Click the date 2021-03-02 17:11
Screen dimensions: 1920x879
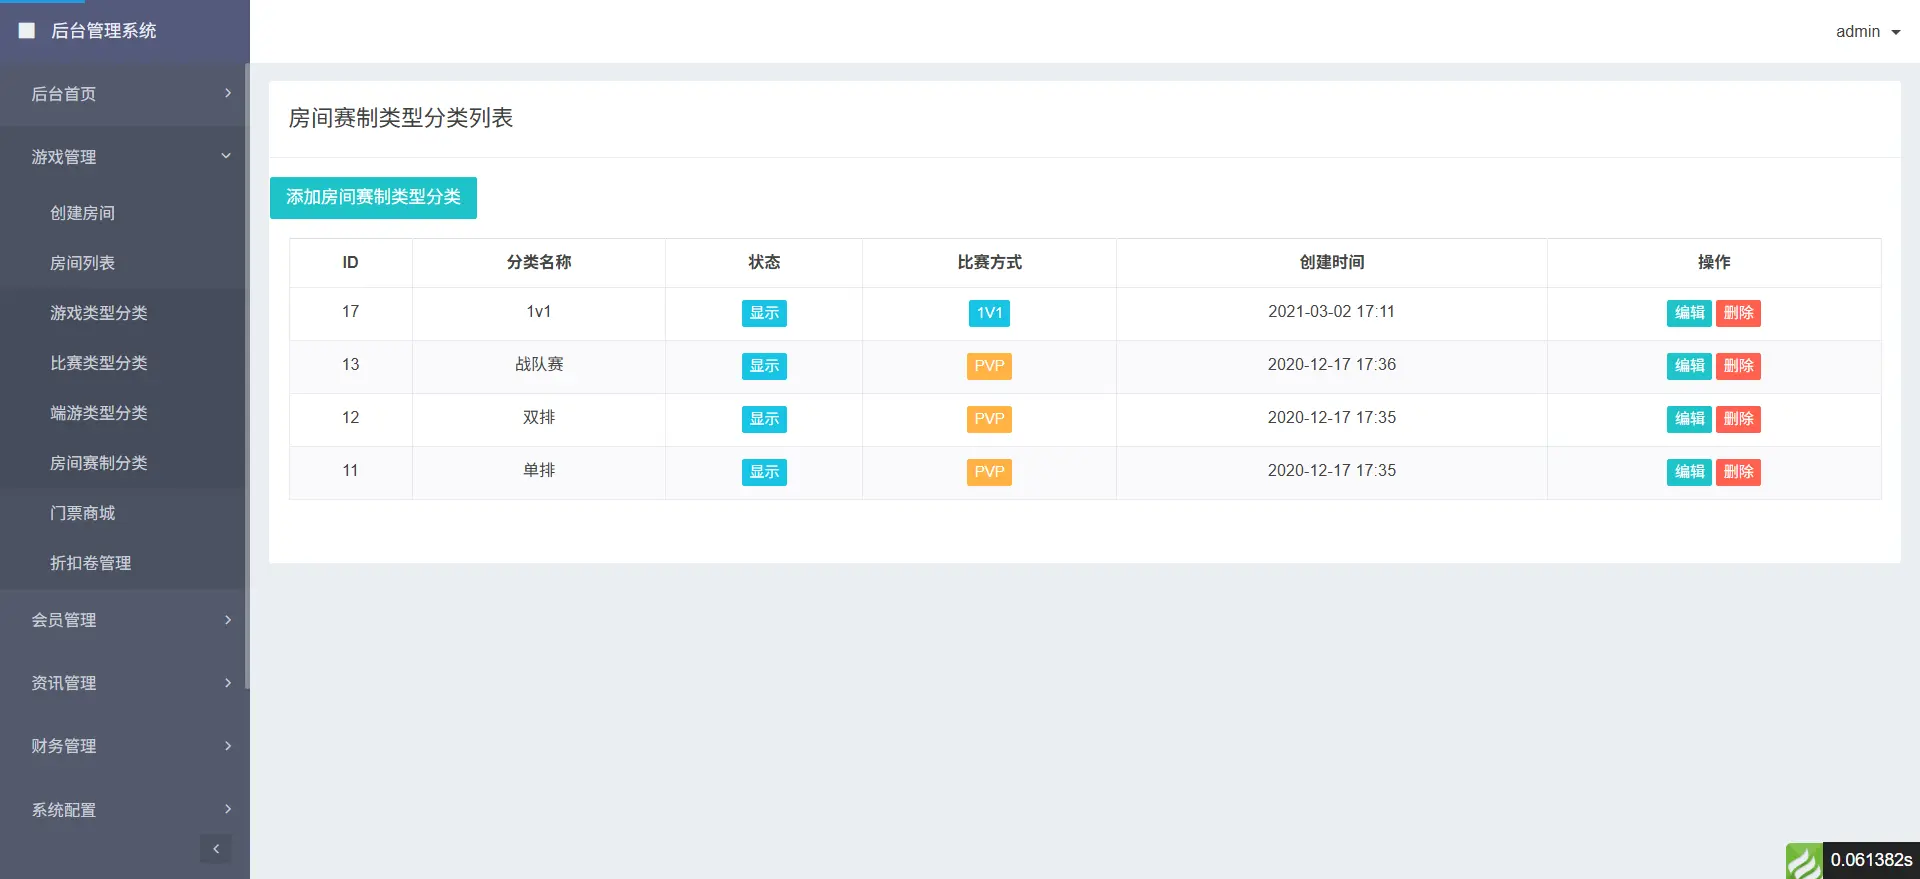pyautogui.click(x=1331, y=312)
